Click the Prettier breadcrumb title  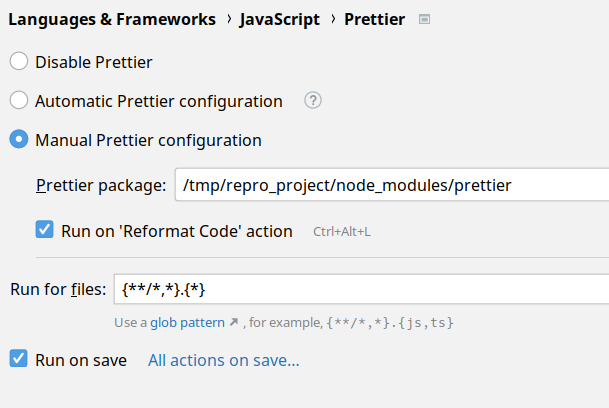(374, 19)
